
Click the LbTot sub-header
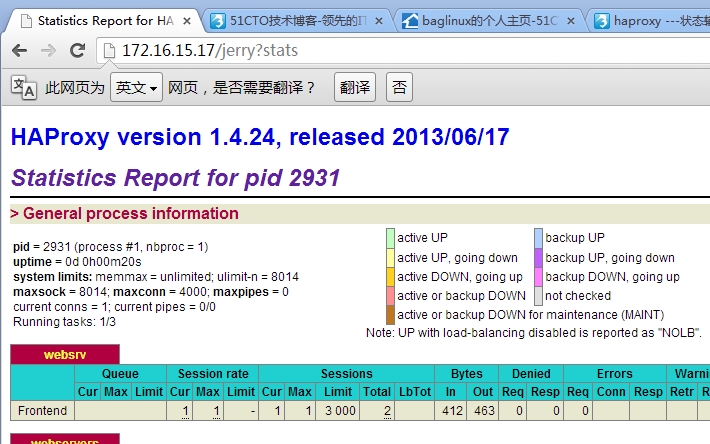(415, 391)
